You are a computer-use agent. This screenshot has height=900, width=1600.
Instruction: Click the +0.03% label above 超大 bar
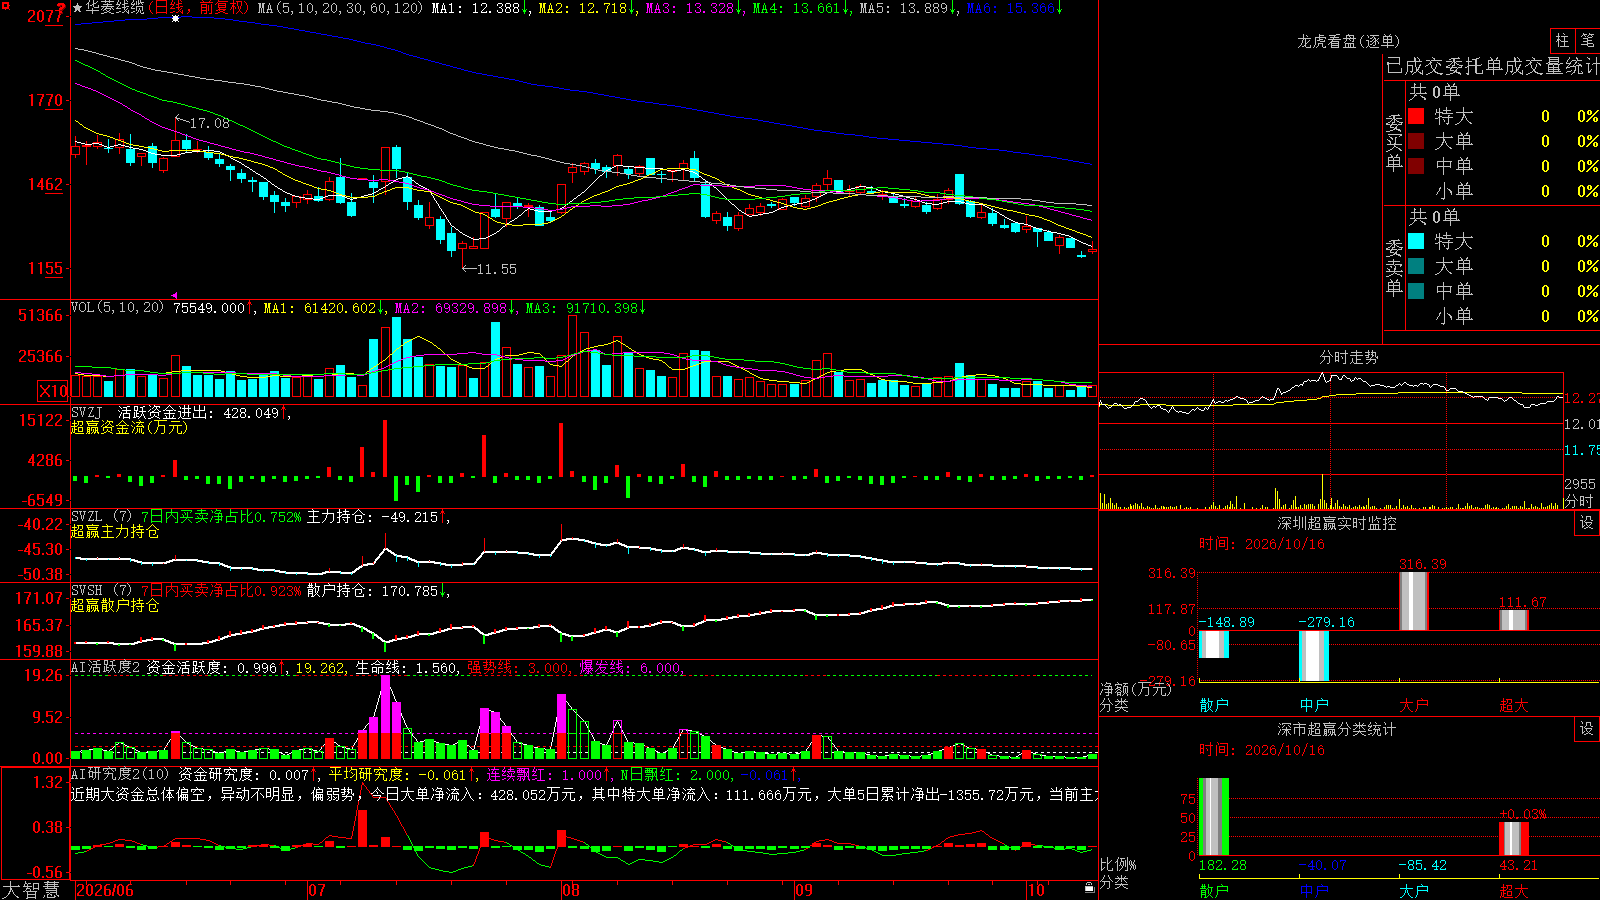pos(1523,814)
